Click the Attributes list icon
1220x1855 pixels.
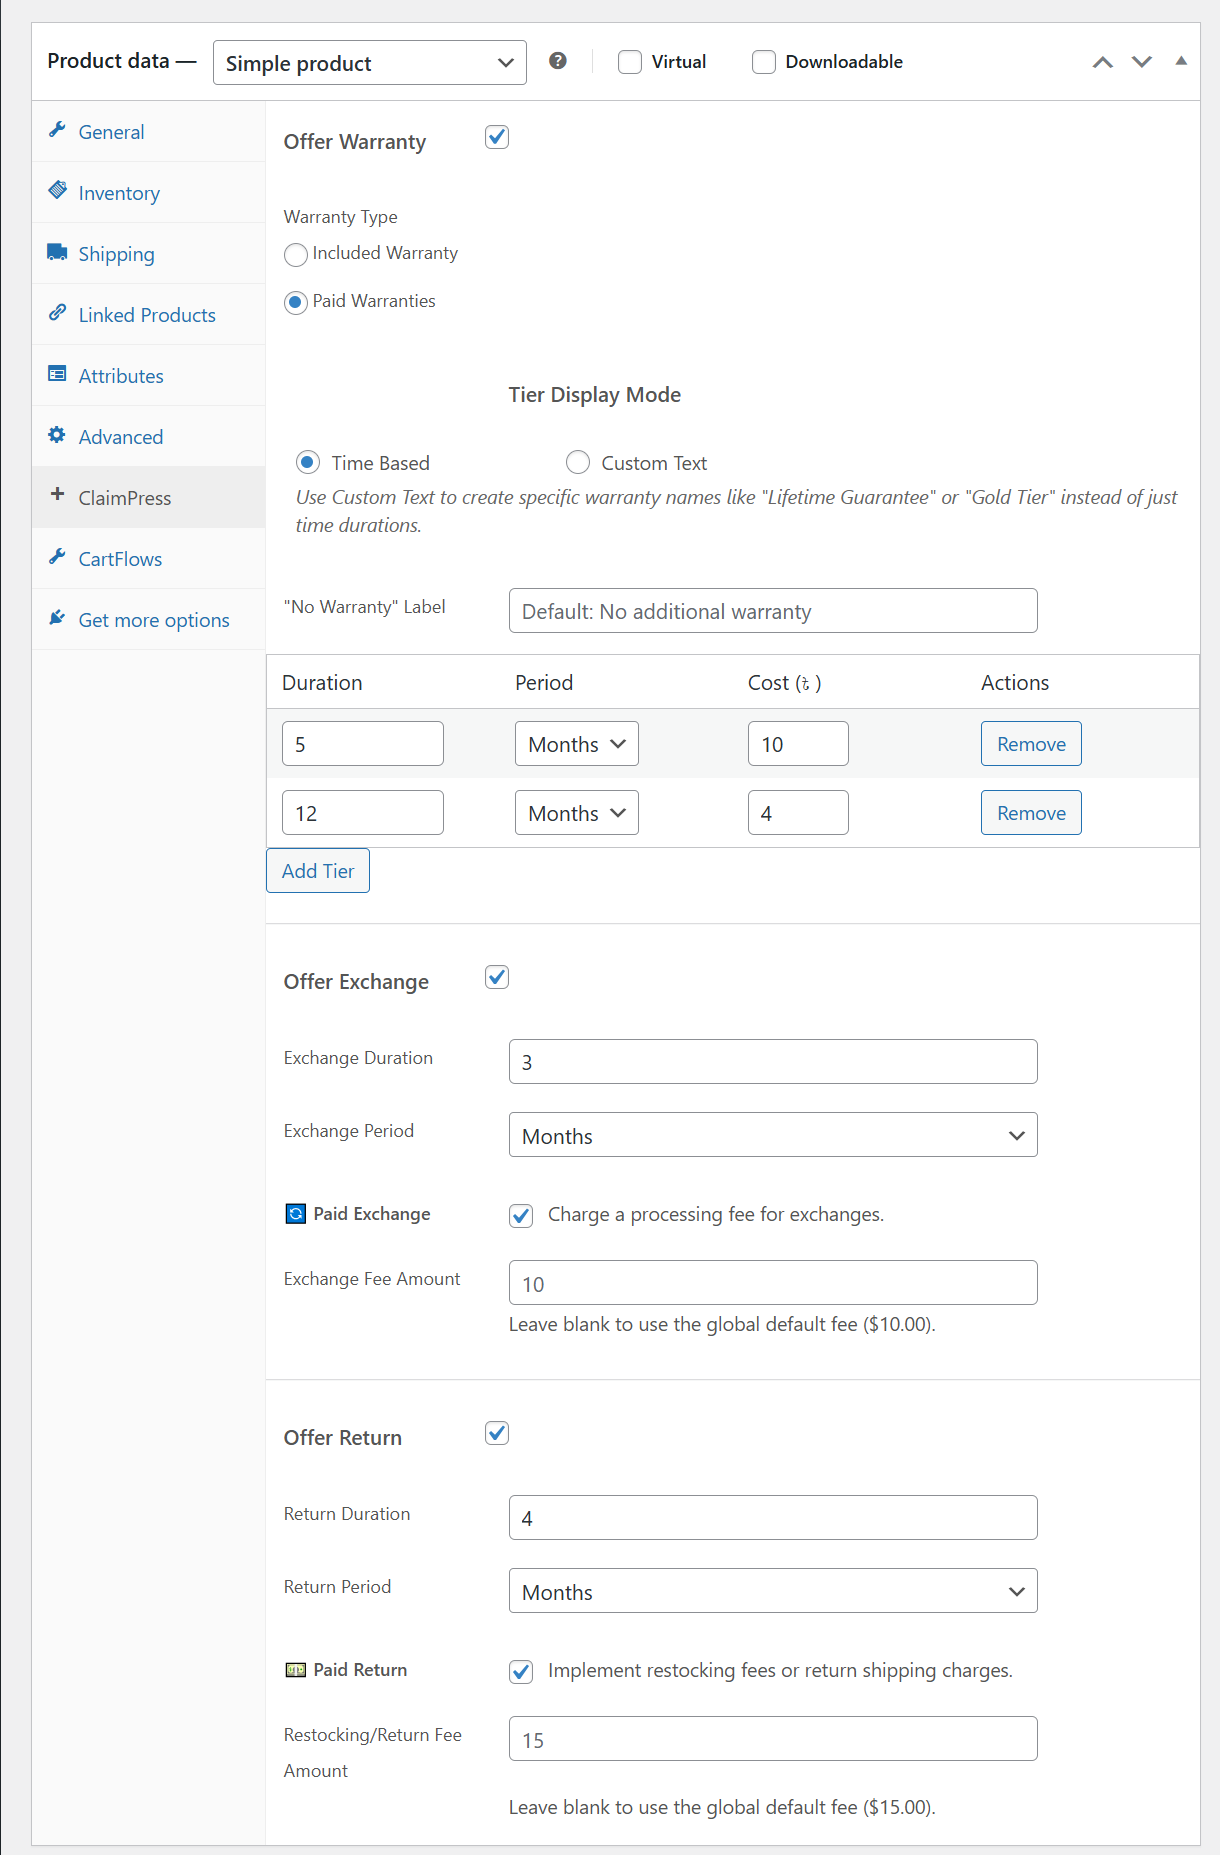tap(57, 374)
